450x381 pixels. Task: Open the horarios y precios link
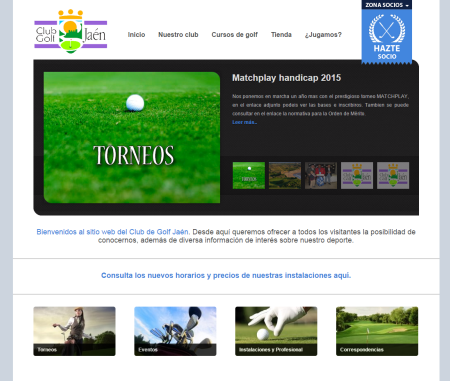(x=226, y=276)
